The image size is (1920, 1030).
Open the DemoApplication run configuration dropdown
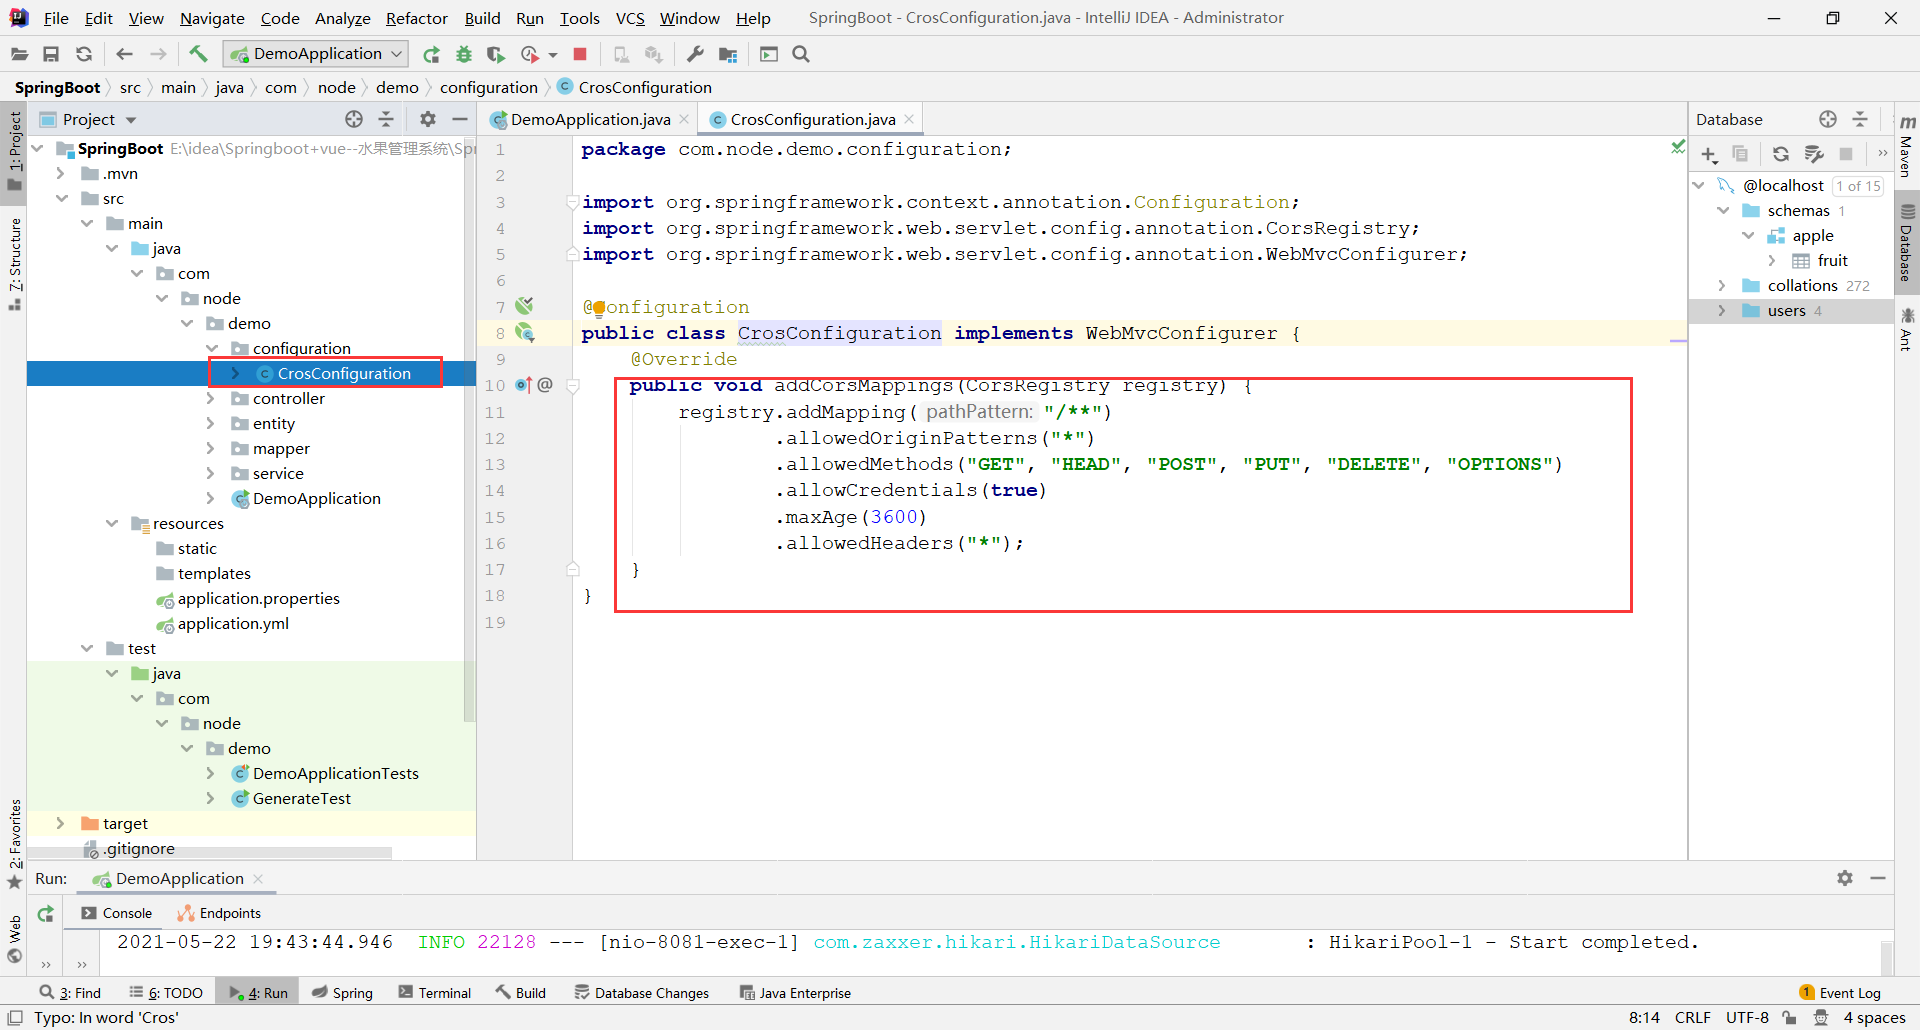397,53
